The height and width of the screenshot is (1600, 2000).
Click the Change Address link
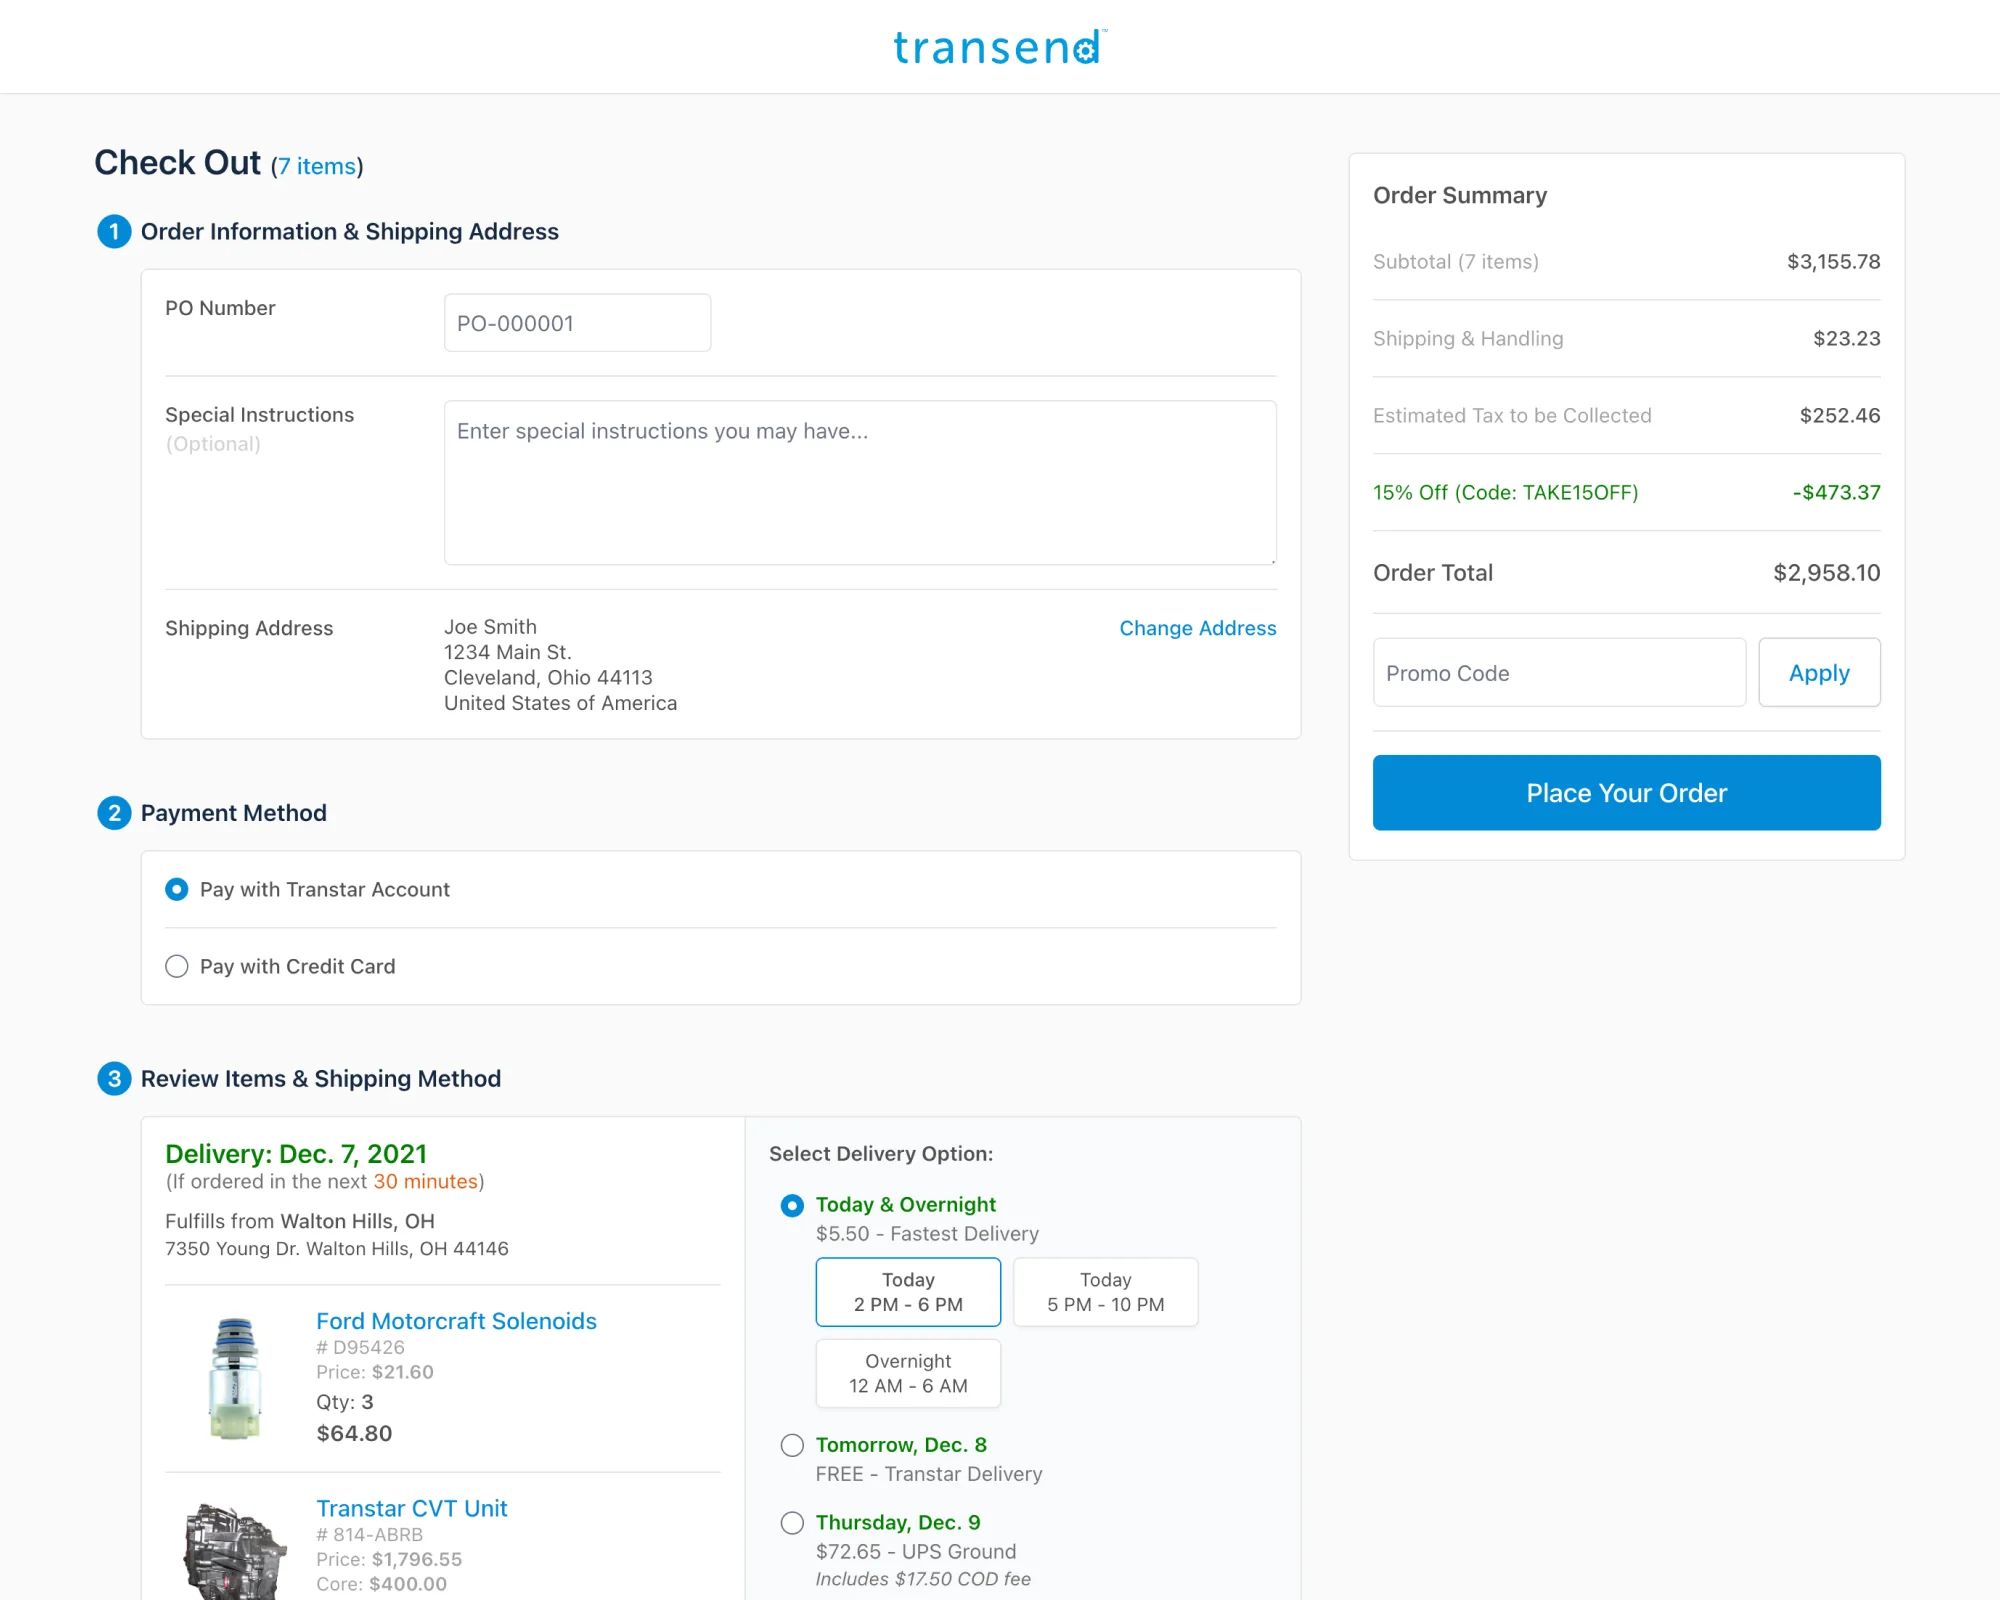1197,628
